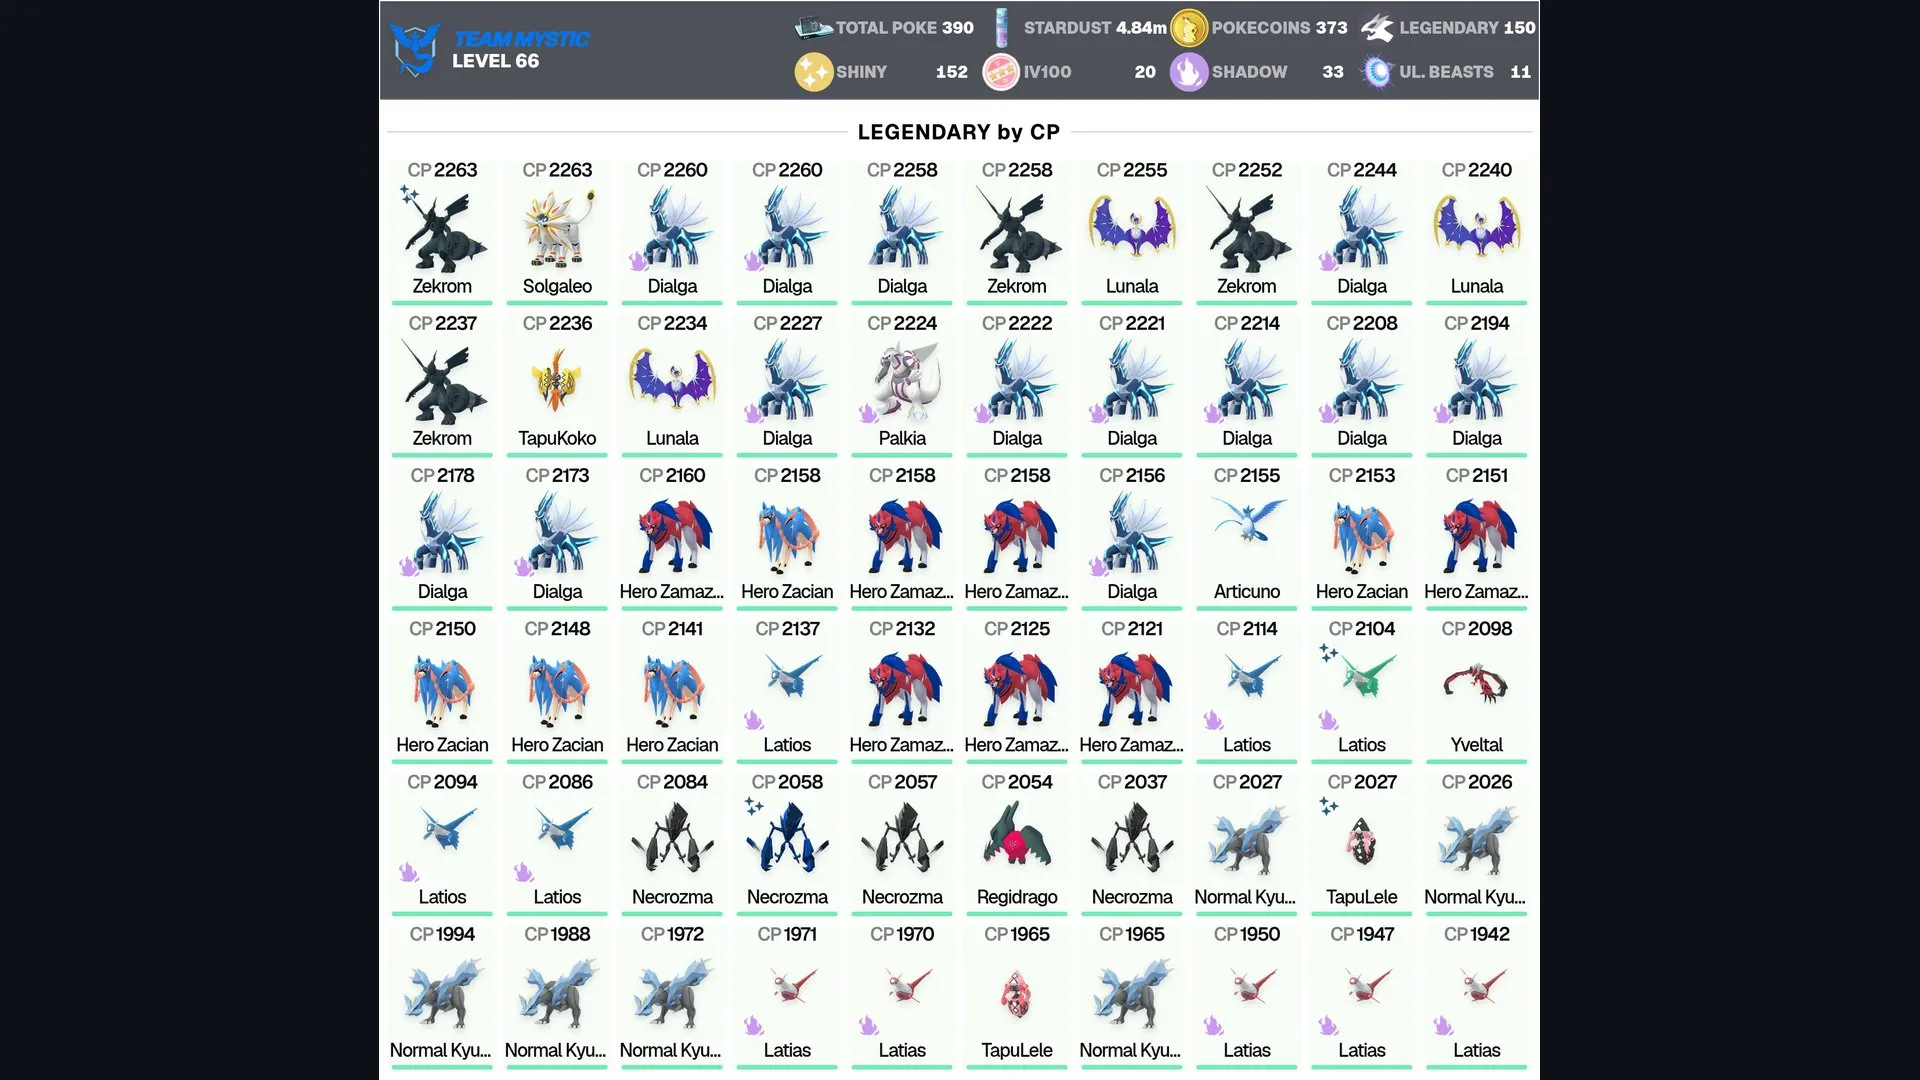Open the TapuLele CP 1965 card

tap(1017, 995)
